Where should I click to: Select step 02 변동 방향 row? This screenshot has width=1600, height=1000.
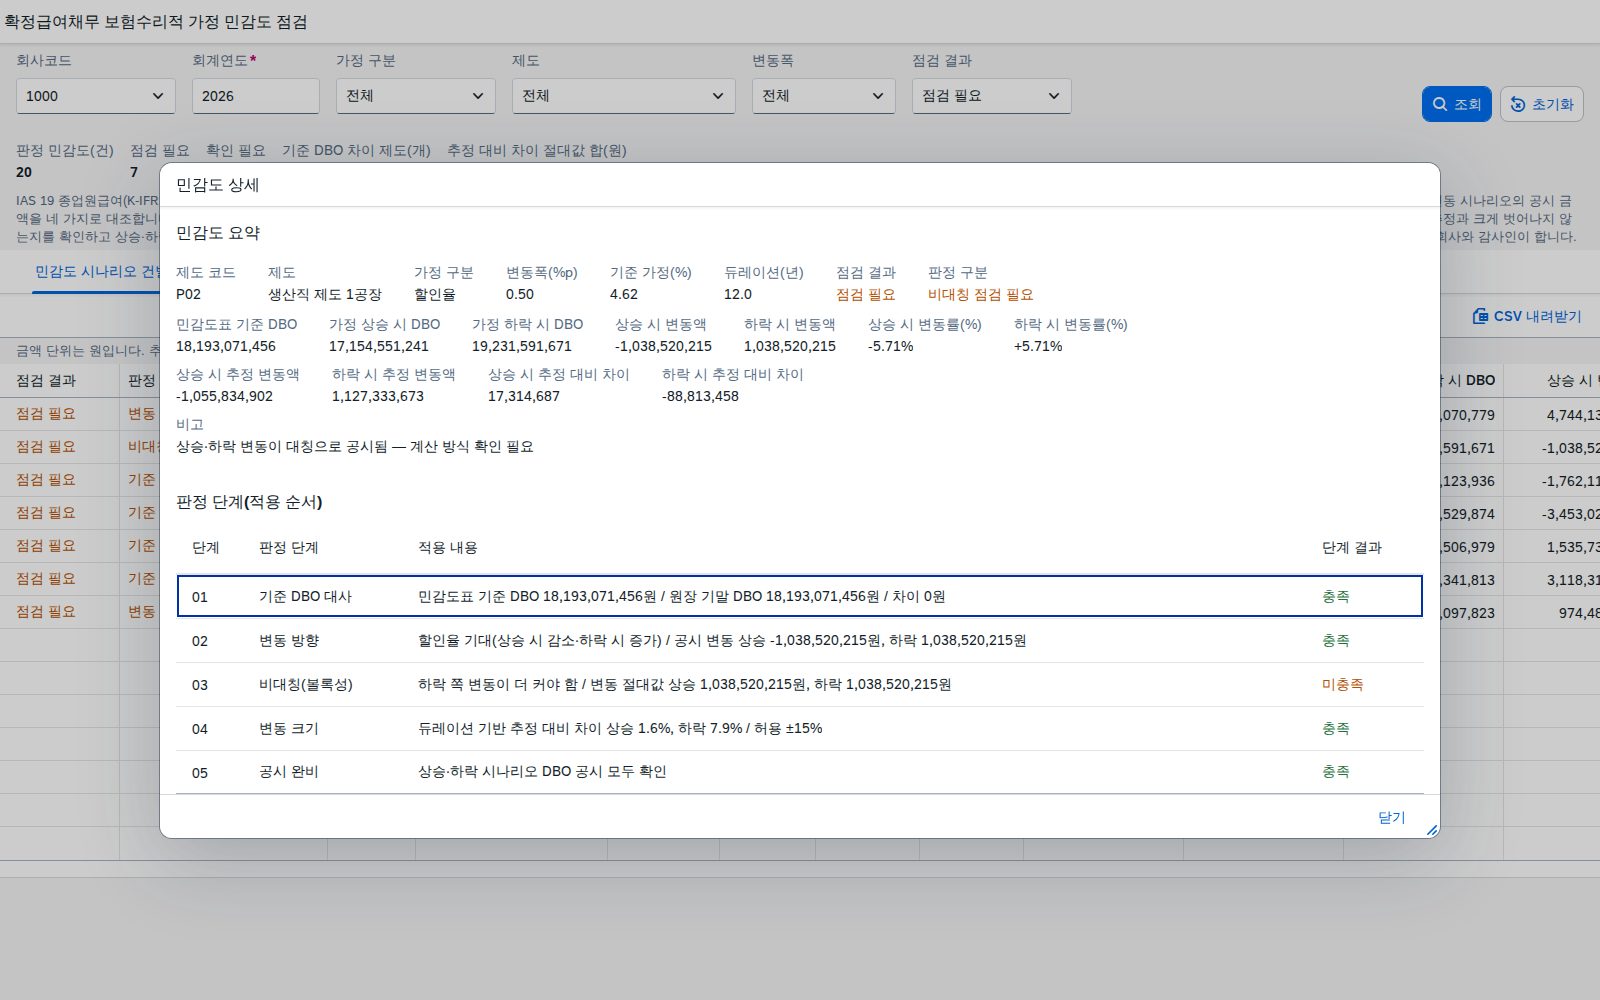tap(800, 640)
